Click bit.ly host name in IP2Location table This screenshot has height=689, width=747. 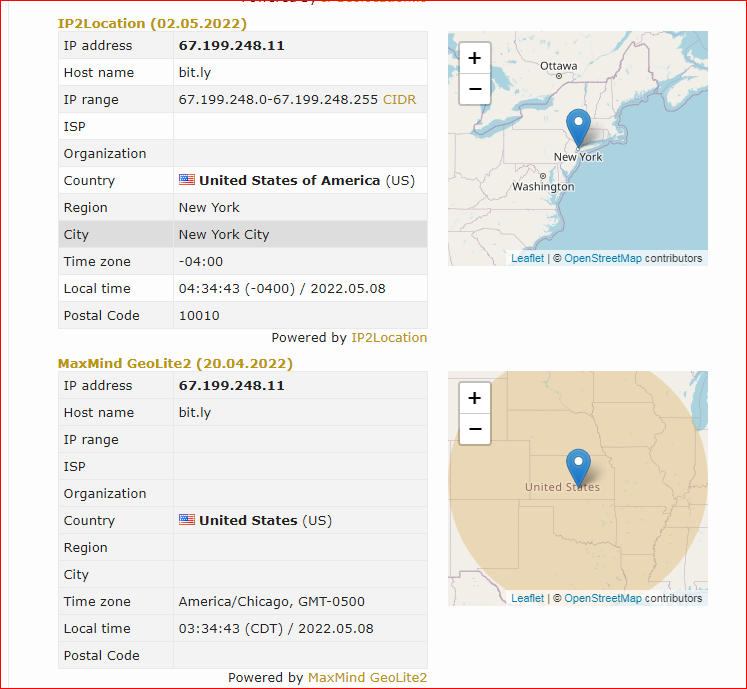click(195, 72)
